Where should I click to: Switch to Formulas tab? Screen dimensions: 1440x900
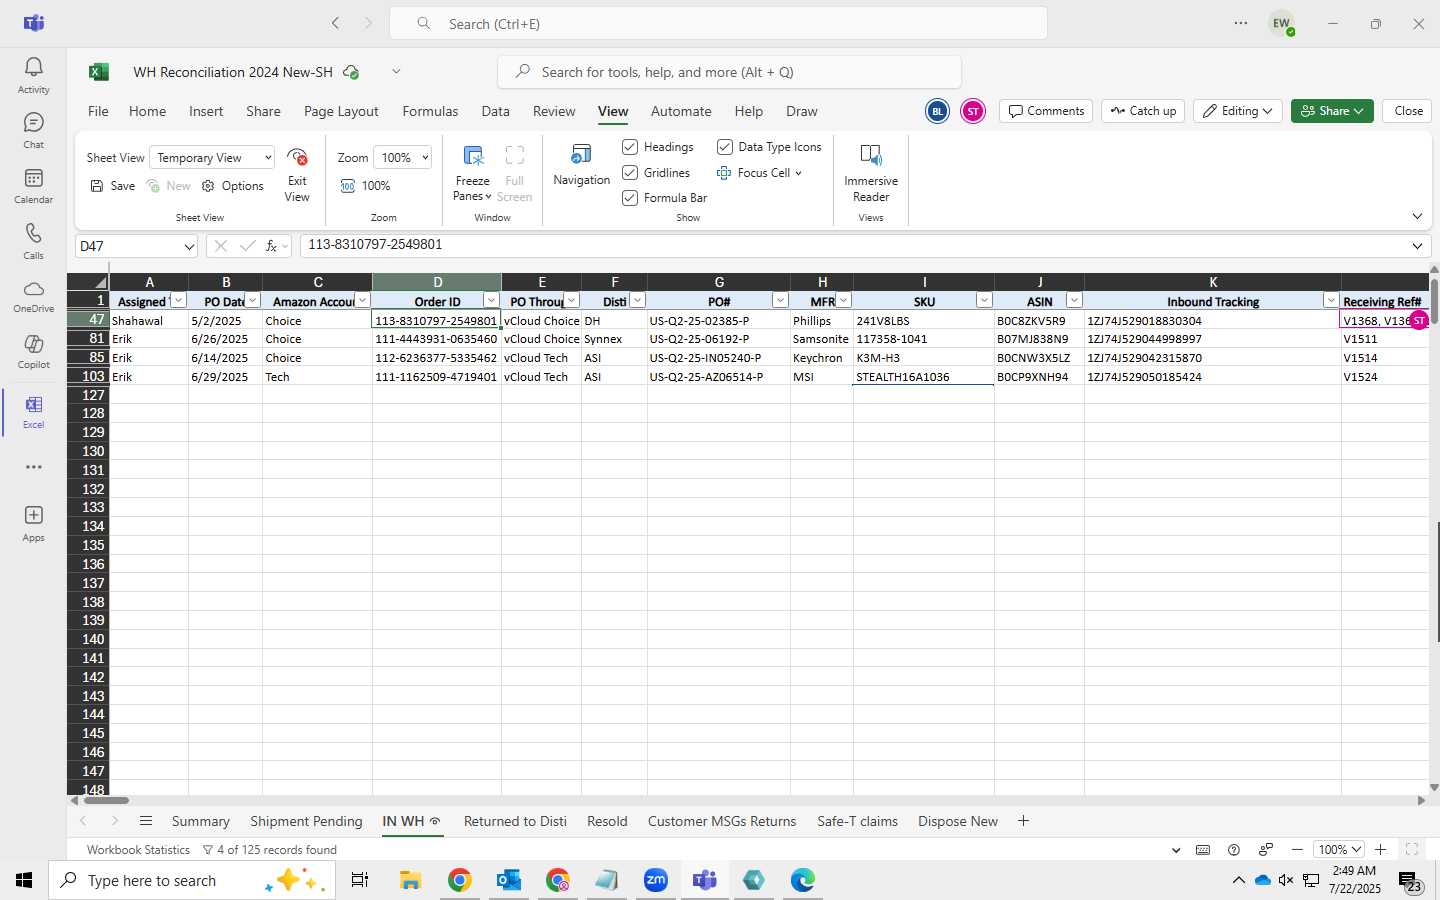coord(430,111)
